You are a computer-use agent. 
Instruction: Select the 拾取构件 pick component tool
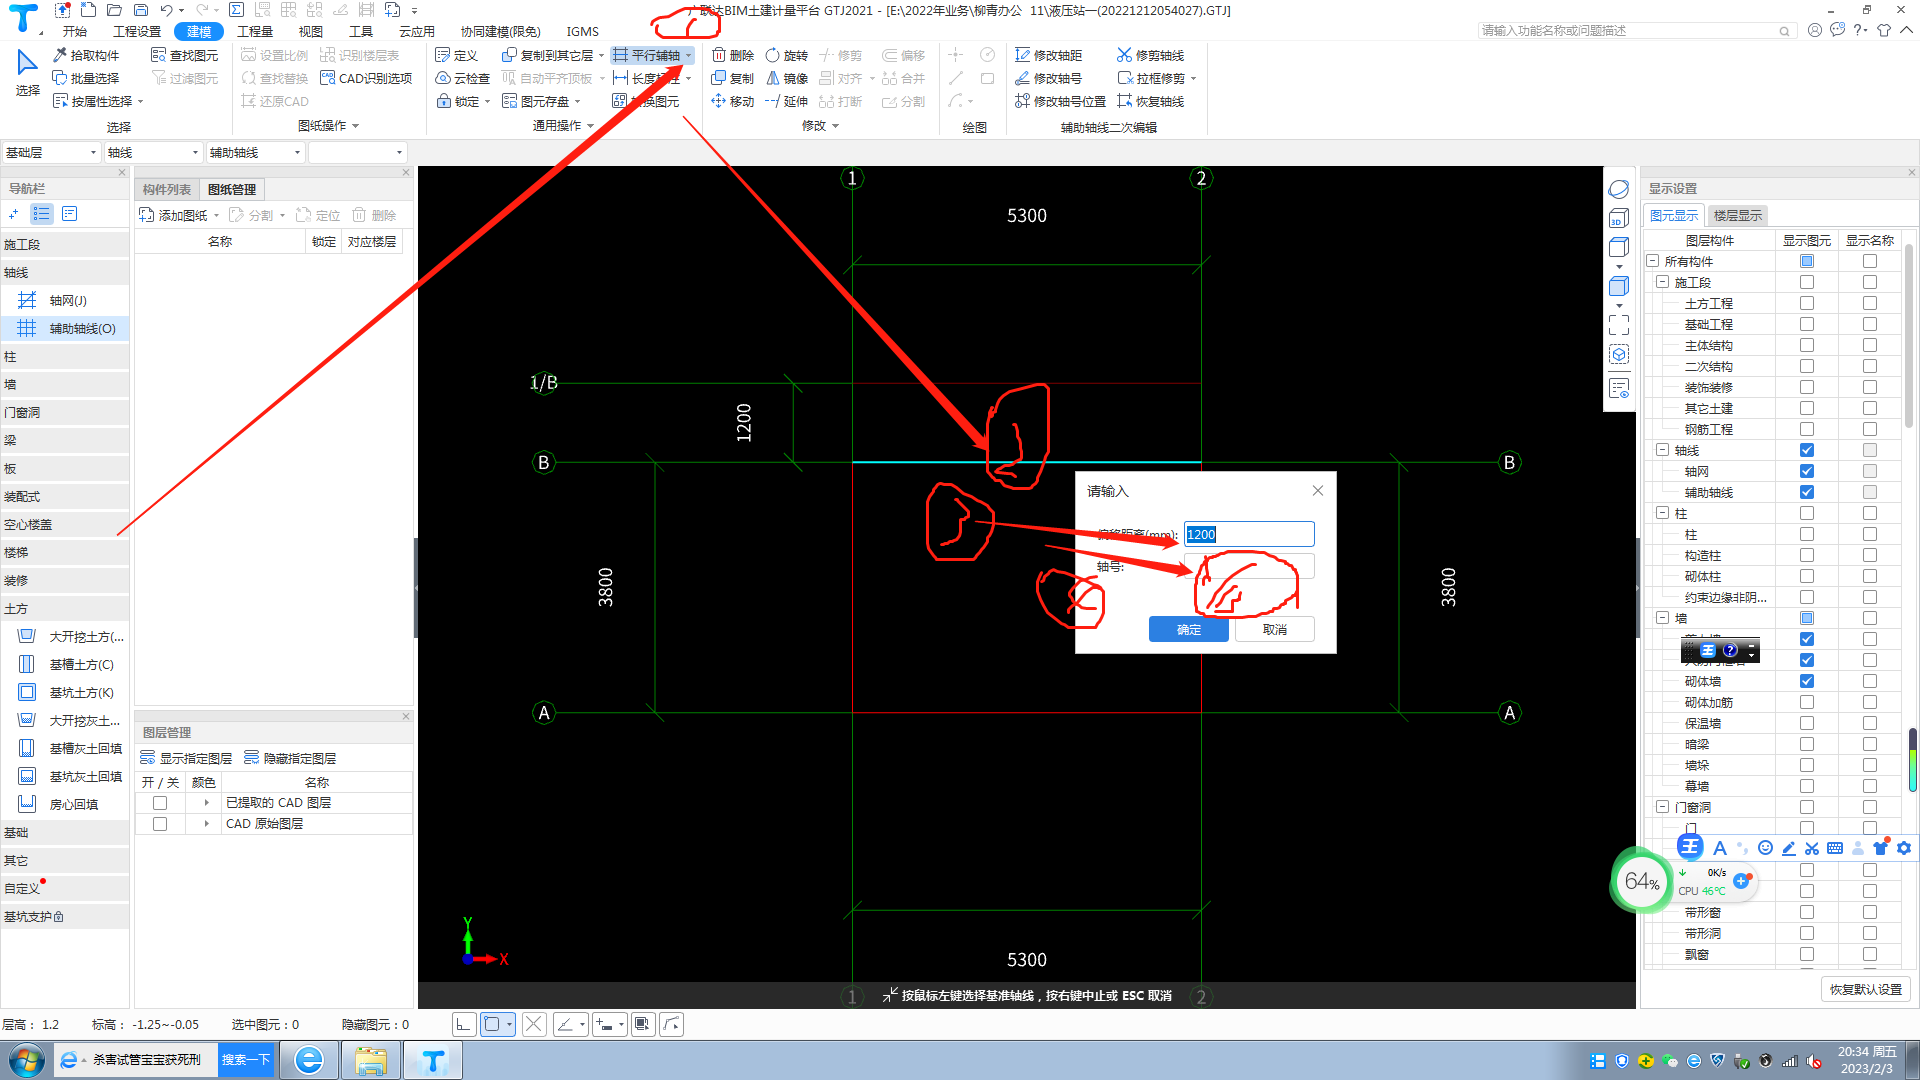86,55
